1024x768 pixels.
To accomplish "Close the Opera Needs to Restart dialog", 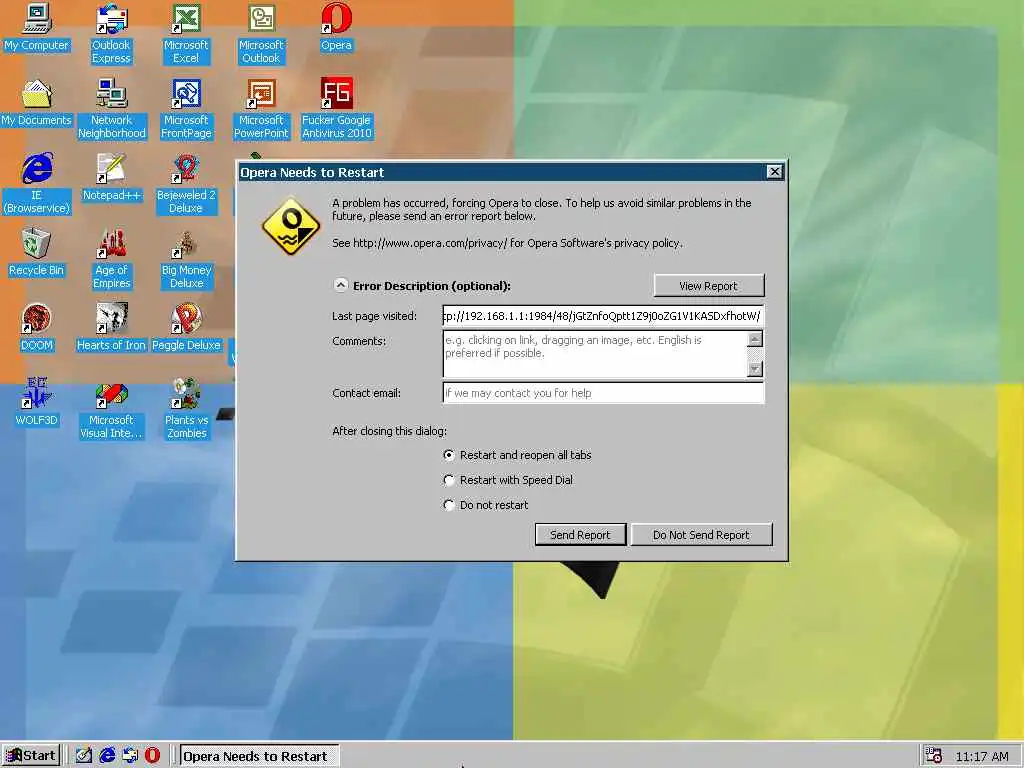I will (774, 172).
